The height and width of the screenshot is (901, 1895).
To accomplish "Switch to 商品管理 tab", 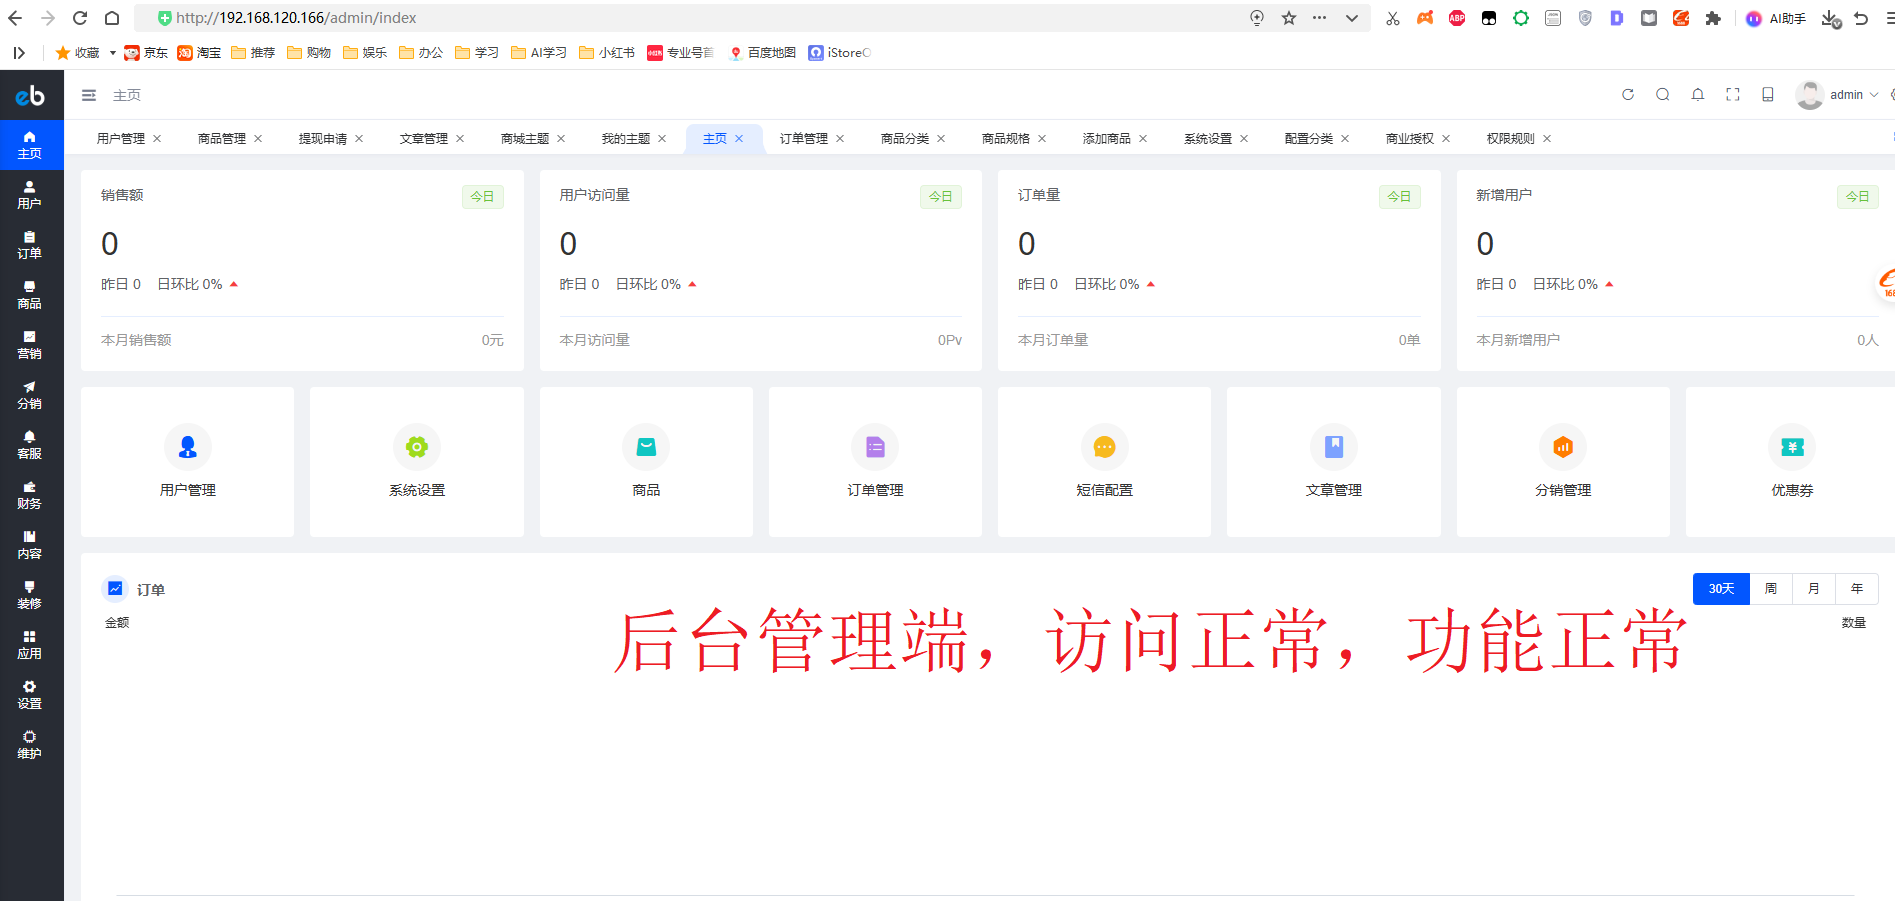I will [x=222, y=139].
